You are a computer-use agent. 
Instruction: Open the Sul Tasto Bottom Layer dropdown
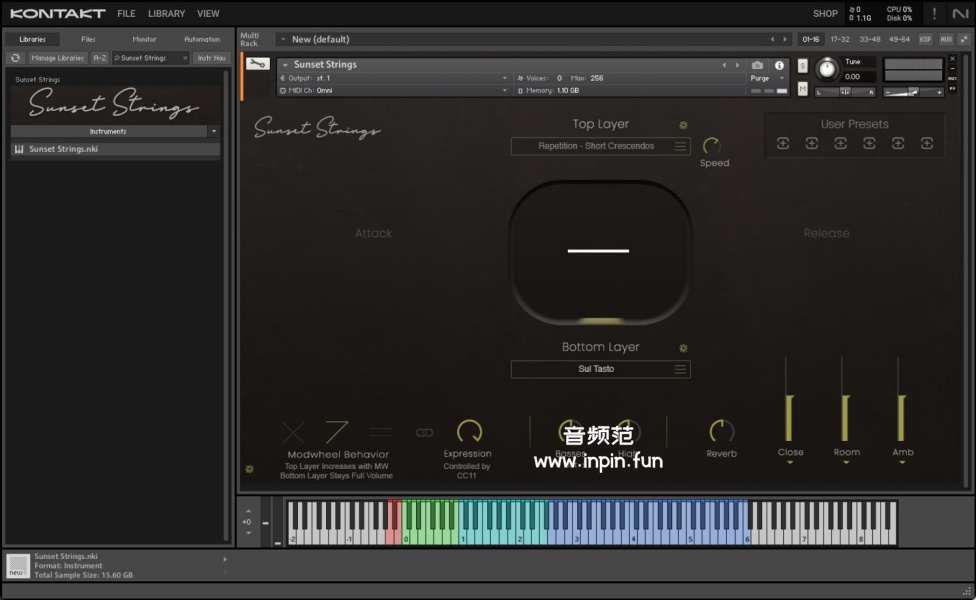pos(600,369)
